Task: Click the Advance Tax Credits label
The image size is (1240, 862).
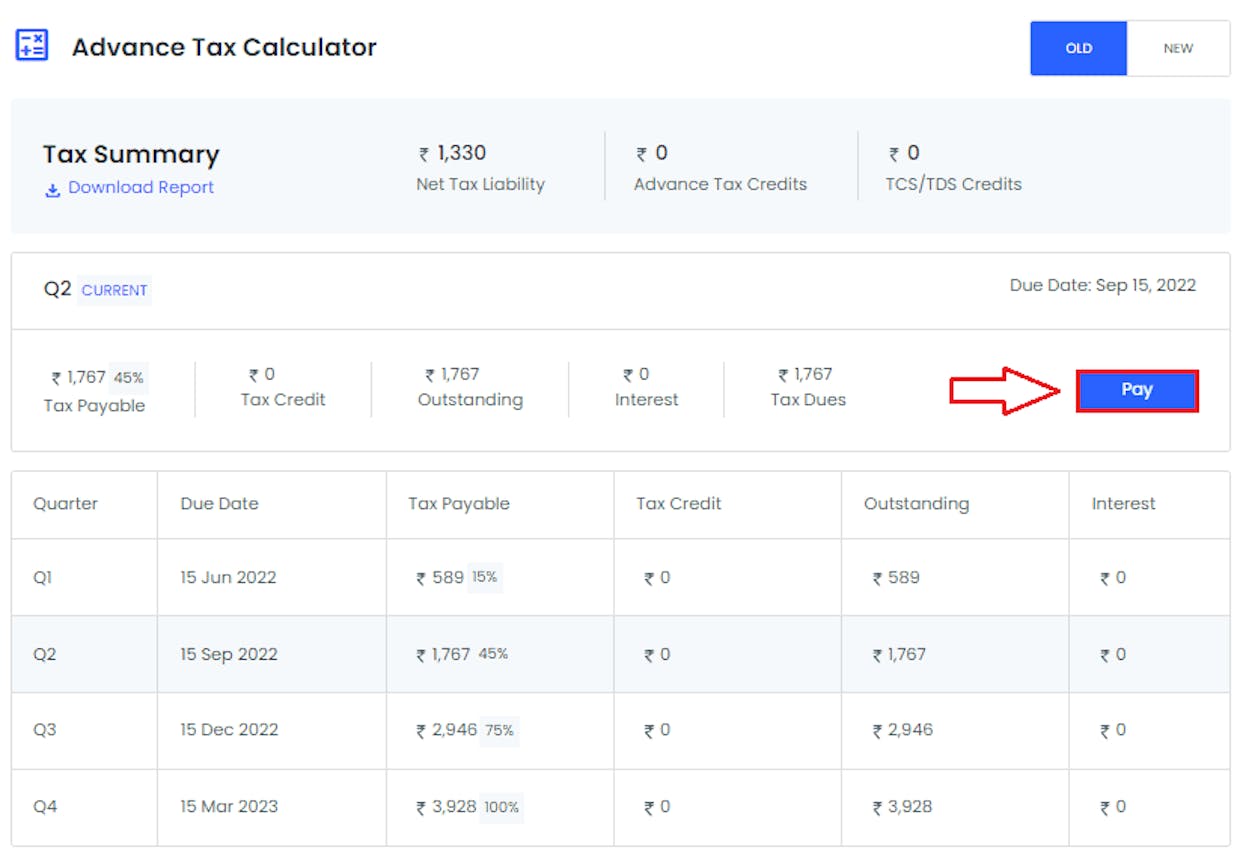Action: [x=720, y=184]
